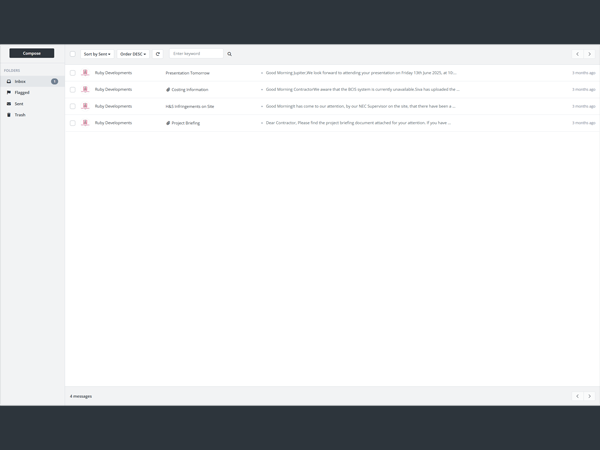The height and width of the screenshot is (450, 600).
Task: Open the Order DESC dropdown
Action: 133,54
